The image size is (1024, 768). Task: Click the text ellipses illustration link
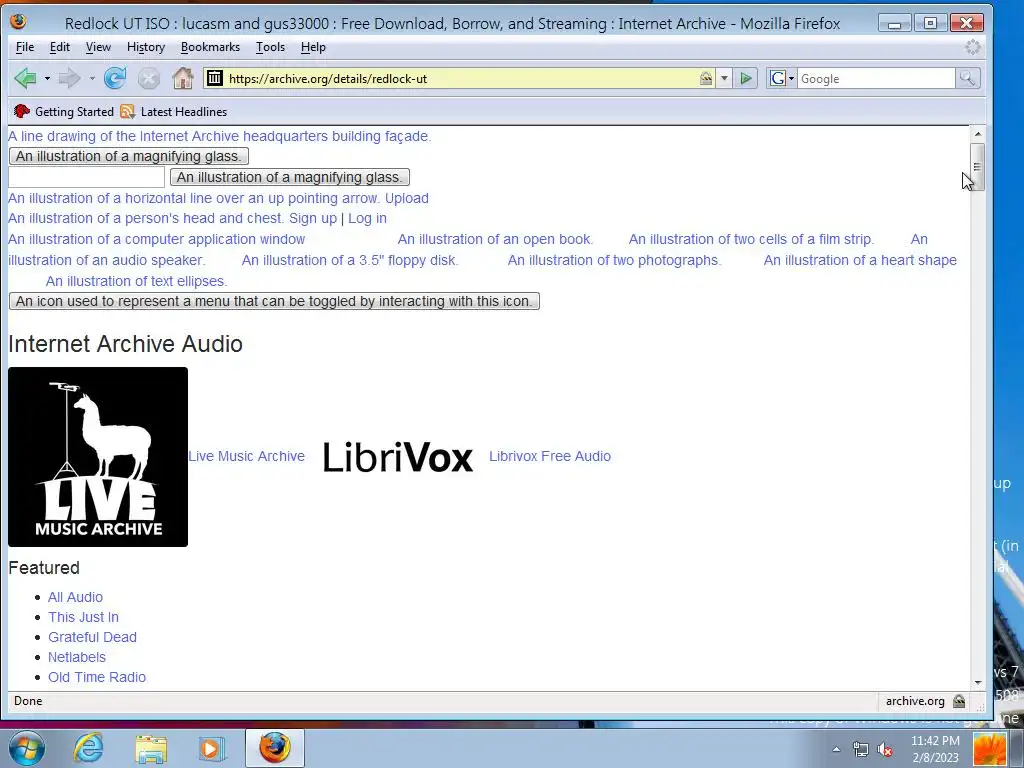pos(136,281)
